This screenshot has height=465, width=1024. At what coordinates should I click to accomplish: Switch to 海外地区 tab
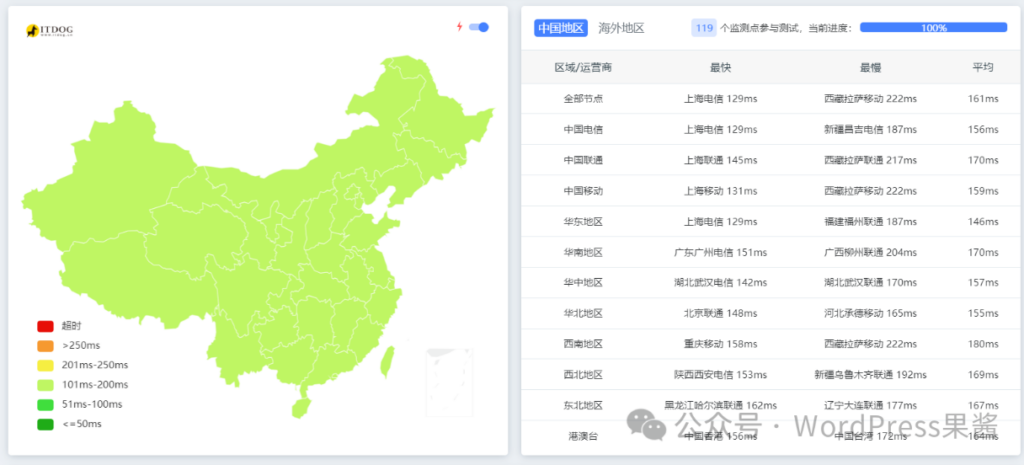(621, 28)
